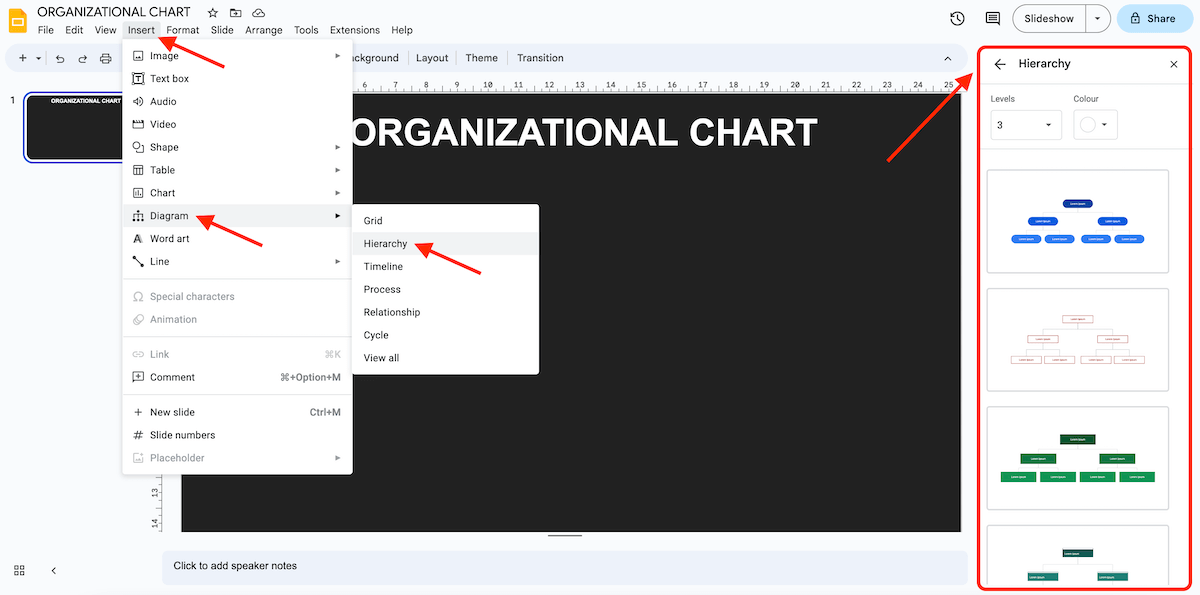1200x595 pixels.
Task: Open grid view icon at bottom left
Action: 19,570
